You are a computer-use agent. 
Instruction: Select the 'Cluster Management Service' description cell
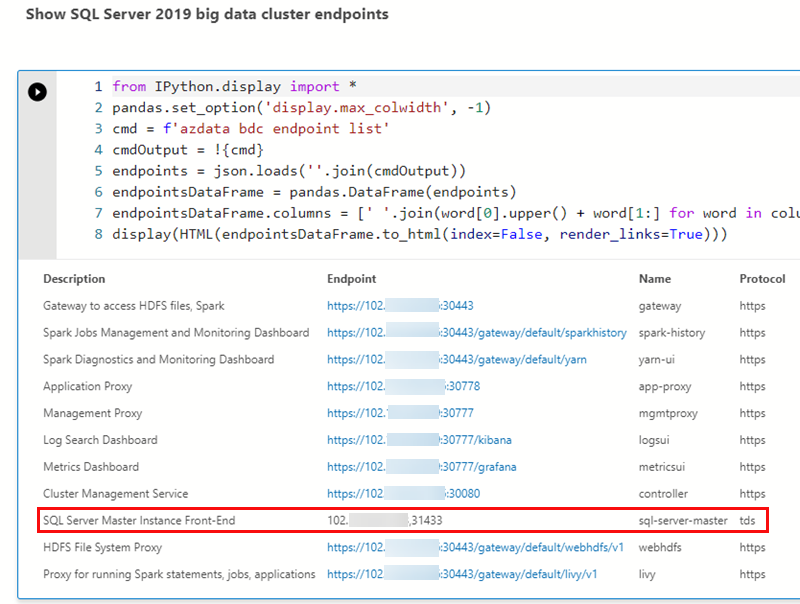pyautogui.click(x=116, y=494)
